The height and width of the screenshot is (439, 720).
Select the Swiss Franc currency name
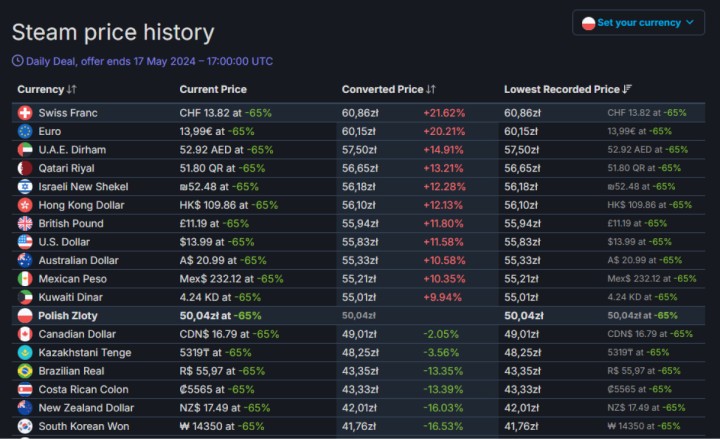(68, 113)
